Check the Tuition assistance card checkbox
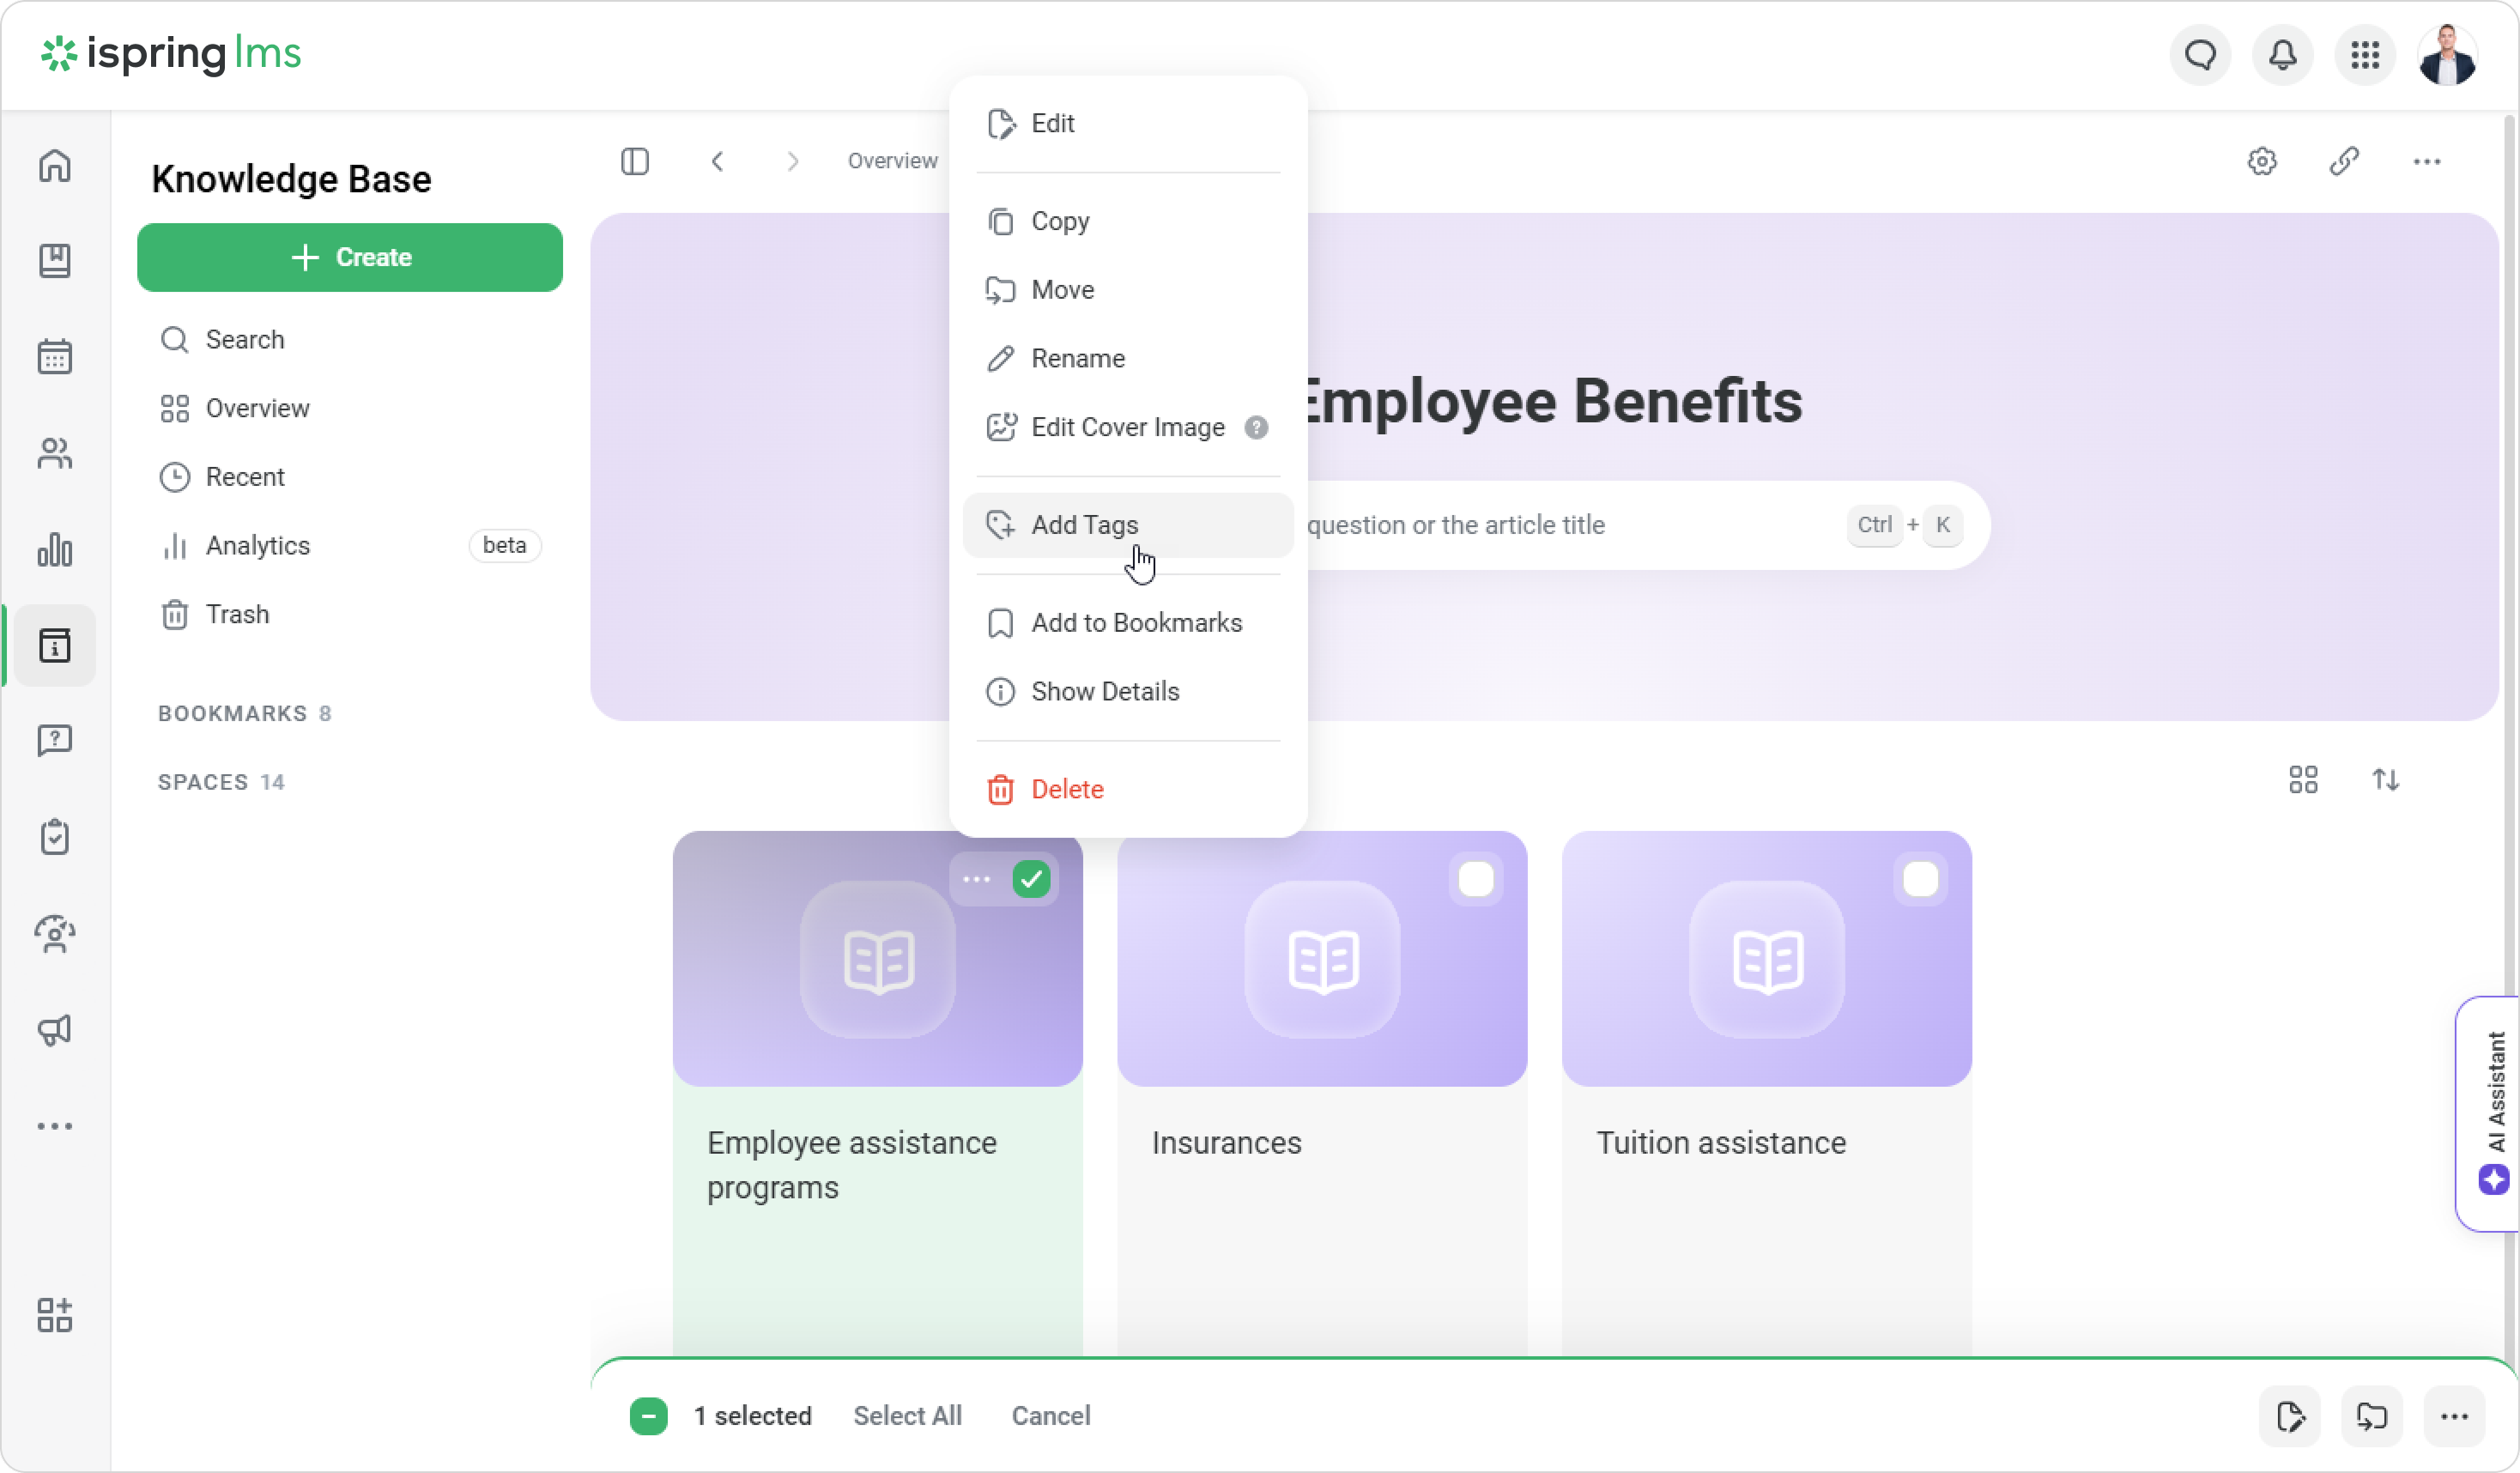This screenshot has height=1473, width=2520. [x=1920, y=880]
